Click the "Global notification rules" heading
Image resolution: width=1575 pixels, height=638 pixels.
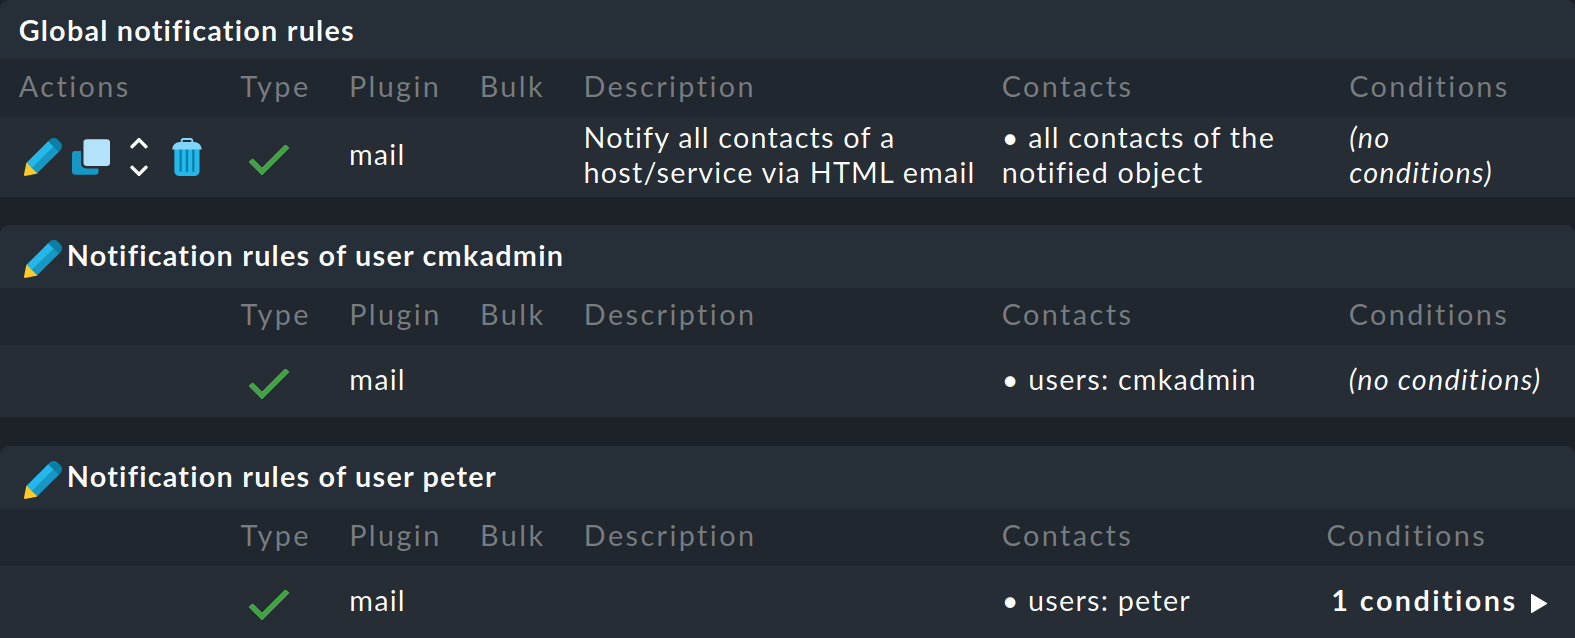pyautogui.click(x=186, y=31)
